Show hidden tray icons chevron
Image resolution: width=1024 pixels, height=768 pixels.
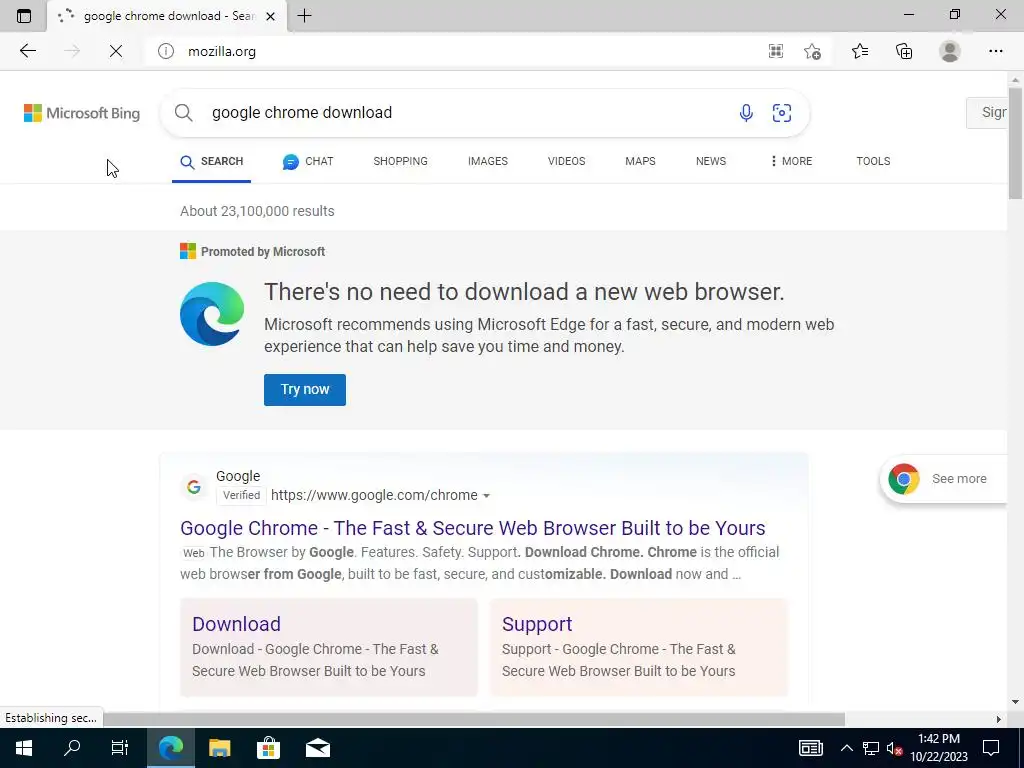pyautogui.click(x=846, y=748)
